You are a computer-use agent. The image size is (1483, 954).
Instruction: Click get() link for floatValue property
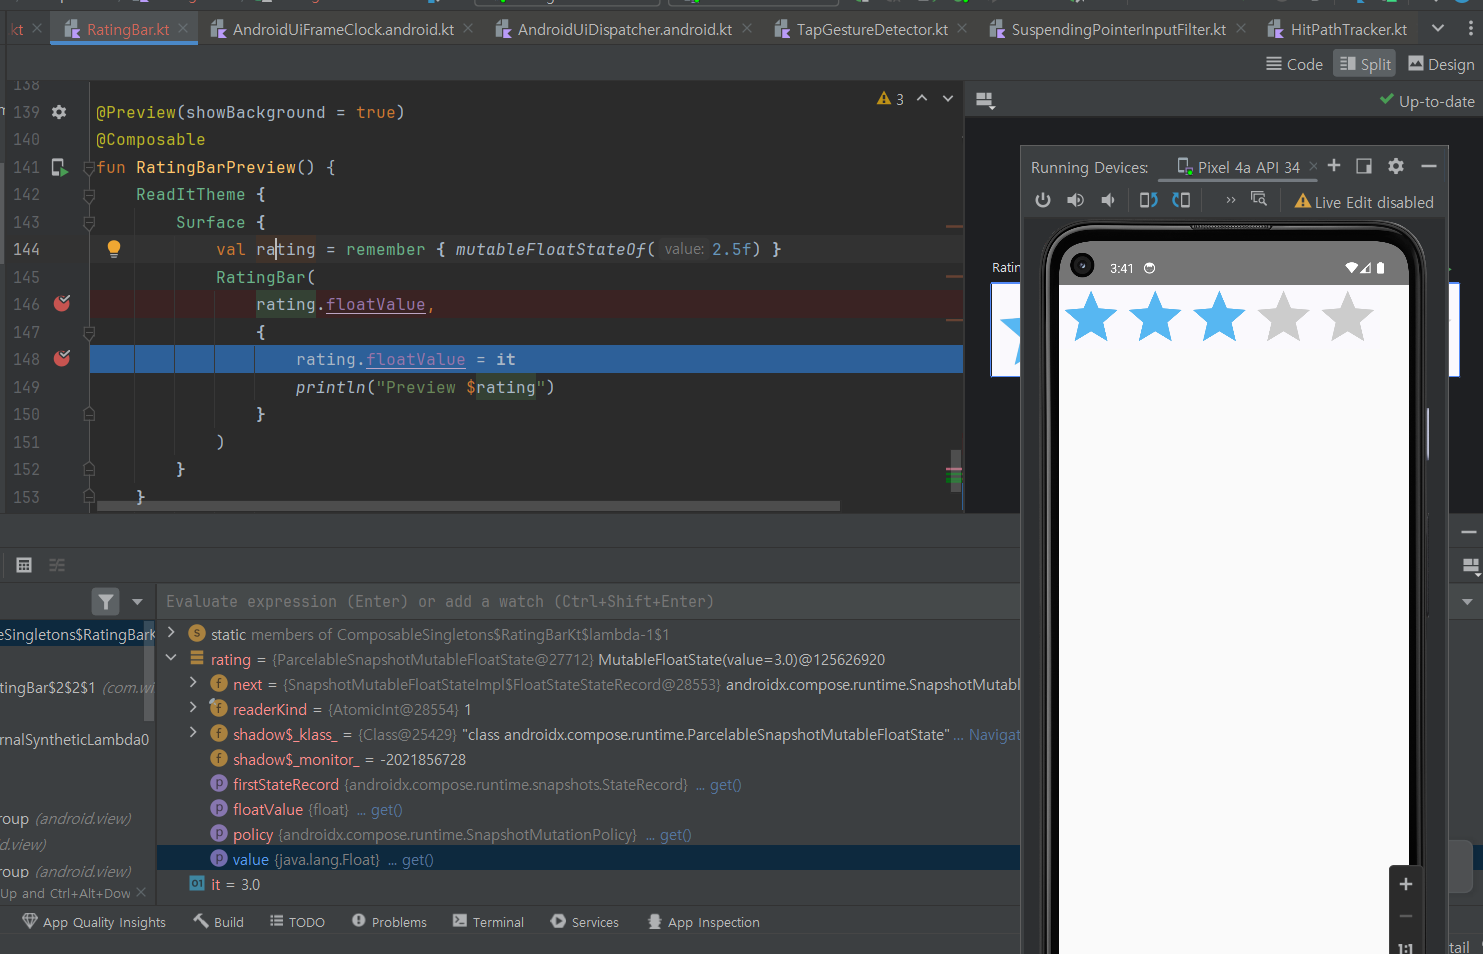(386, 810)
